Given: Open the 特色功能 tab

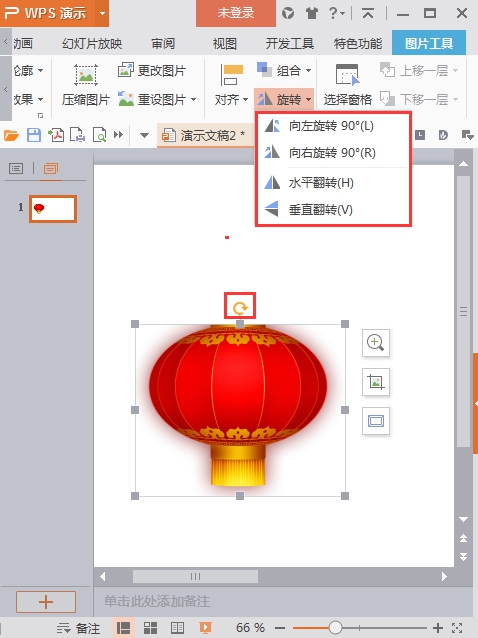Looking at the screenshot, I should (x=358, y=43).
